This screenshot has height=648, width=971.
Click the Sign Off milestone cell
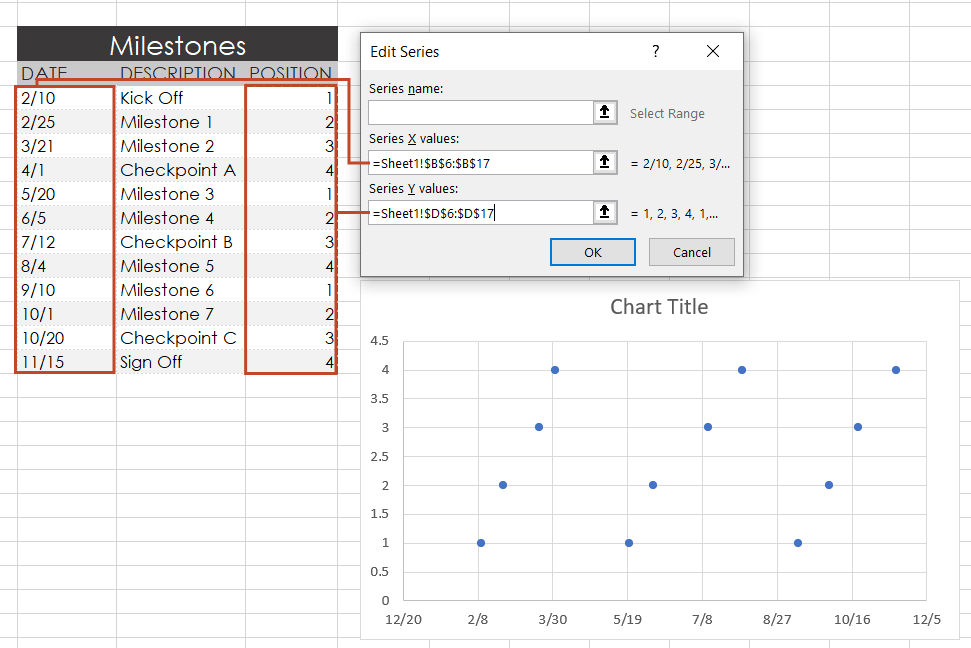[150, 362]
